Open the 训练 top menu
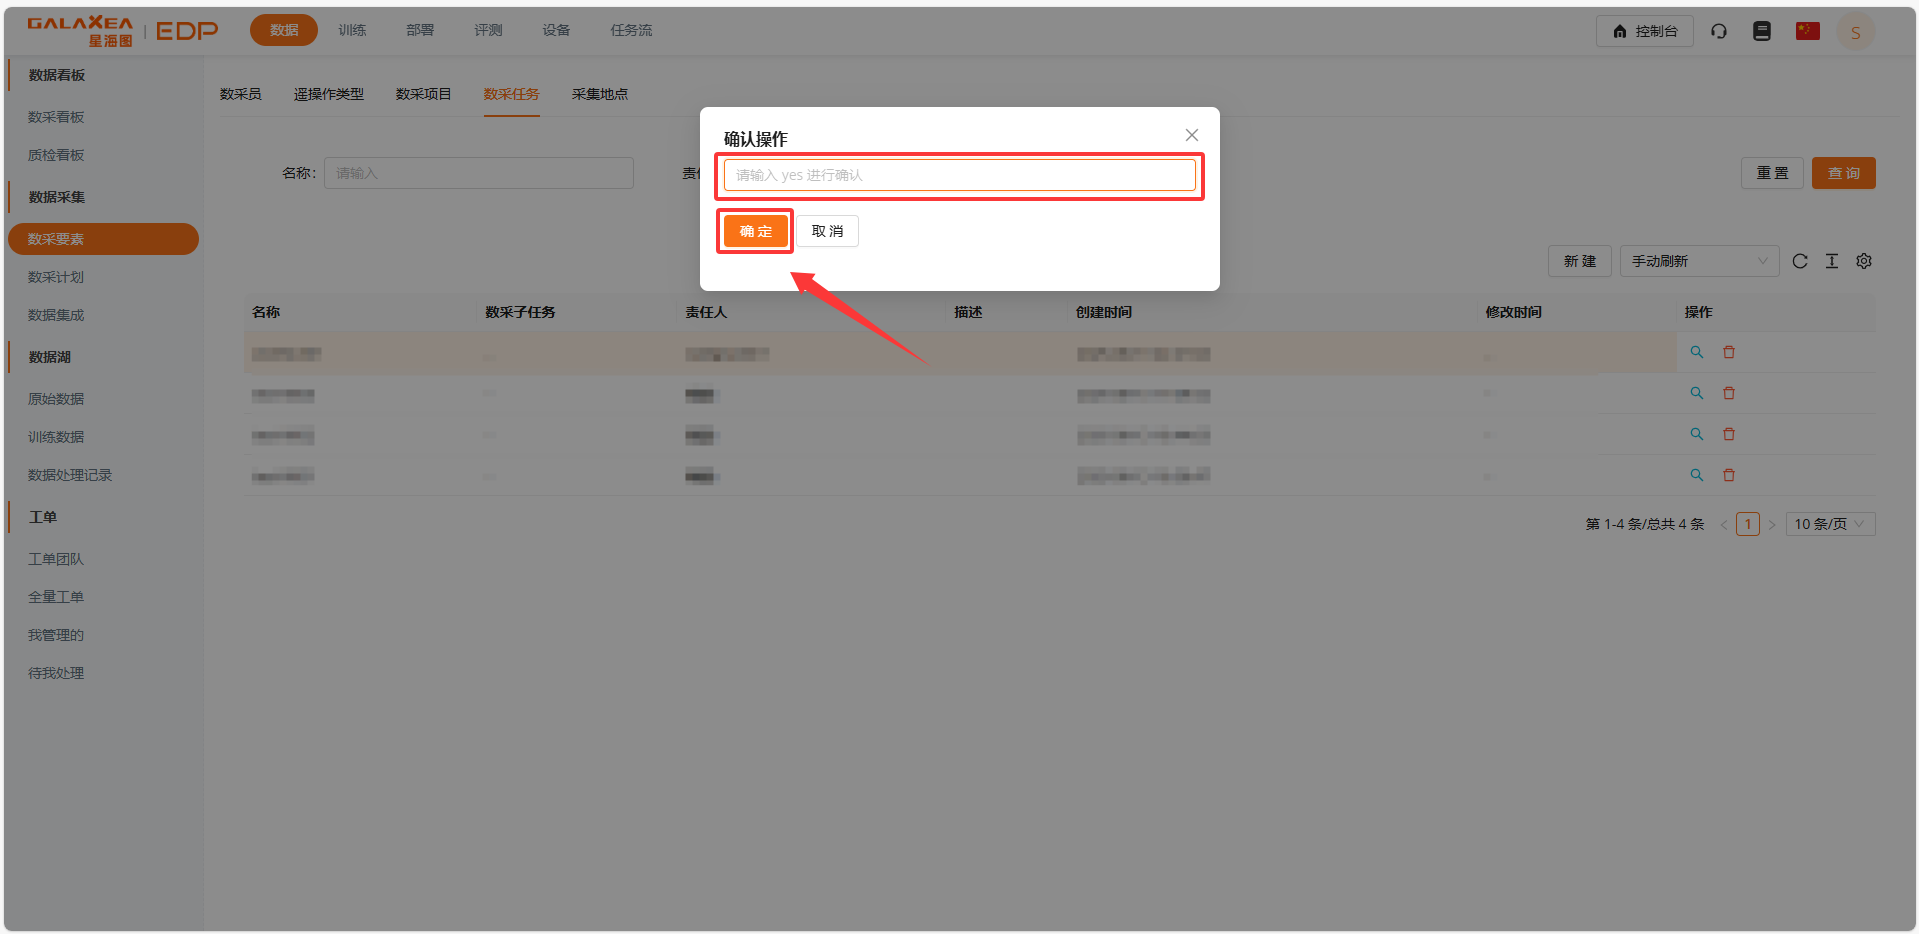Screen dimensions: 1919x934 tap(352, 30)
